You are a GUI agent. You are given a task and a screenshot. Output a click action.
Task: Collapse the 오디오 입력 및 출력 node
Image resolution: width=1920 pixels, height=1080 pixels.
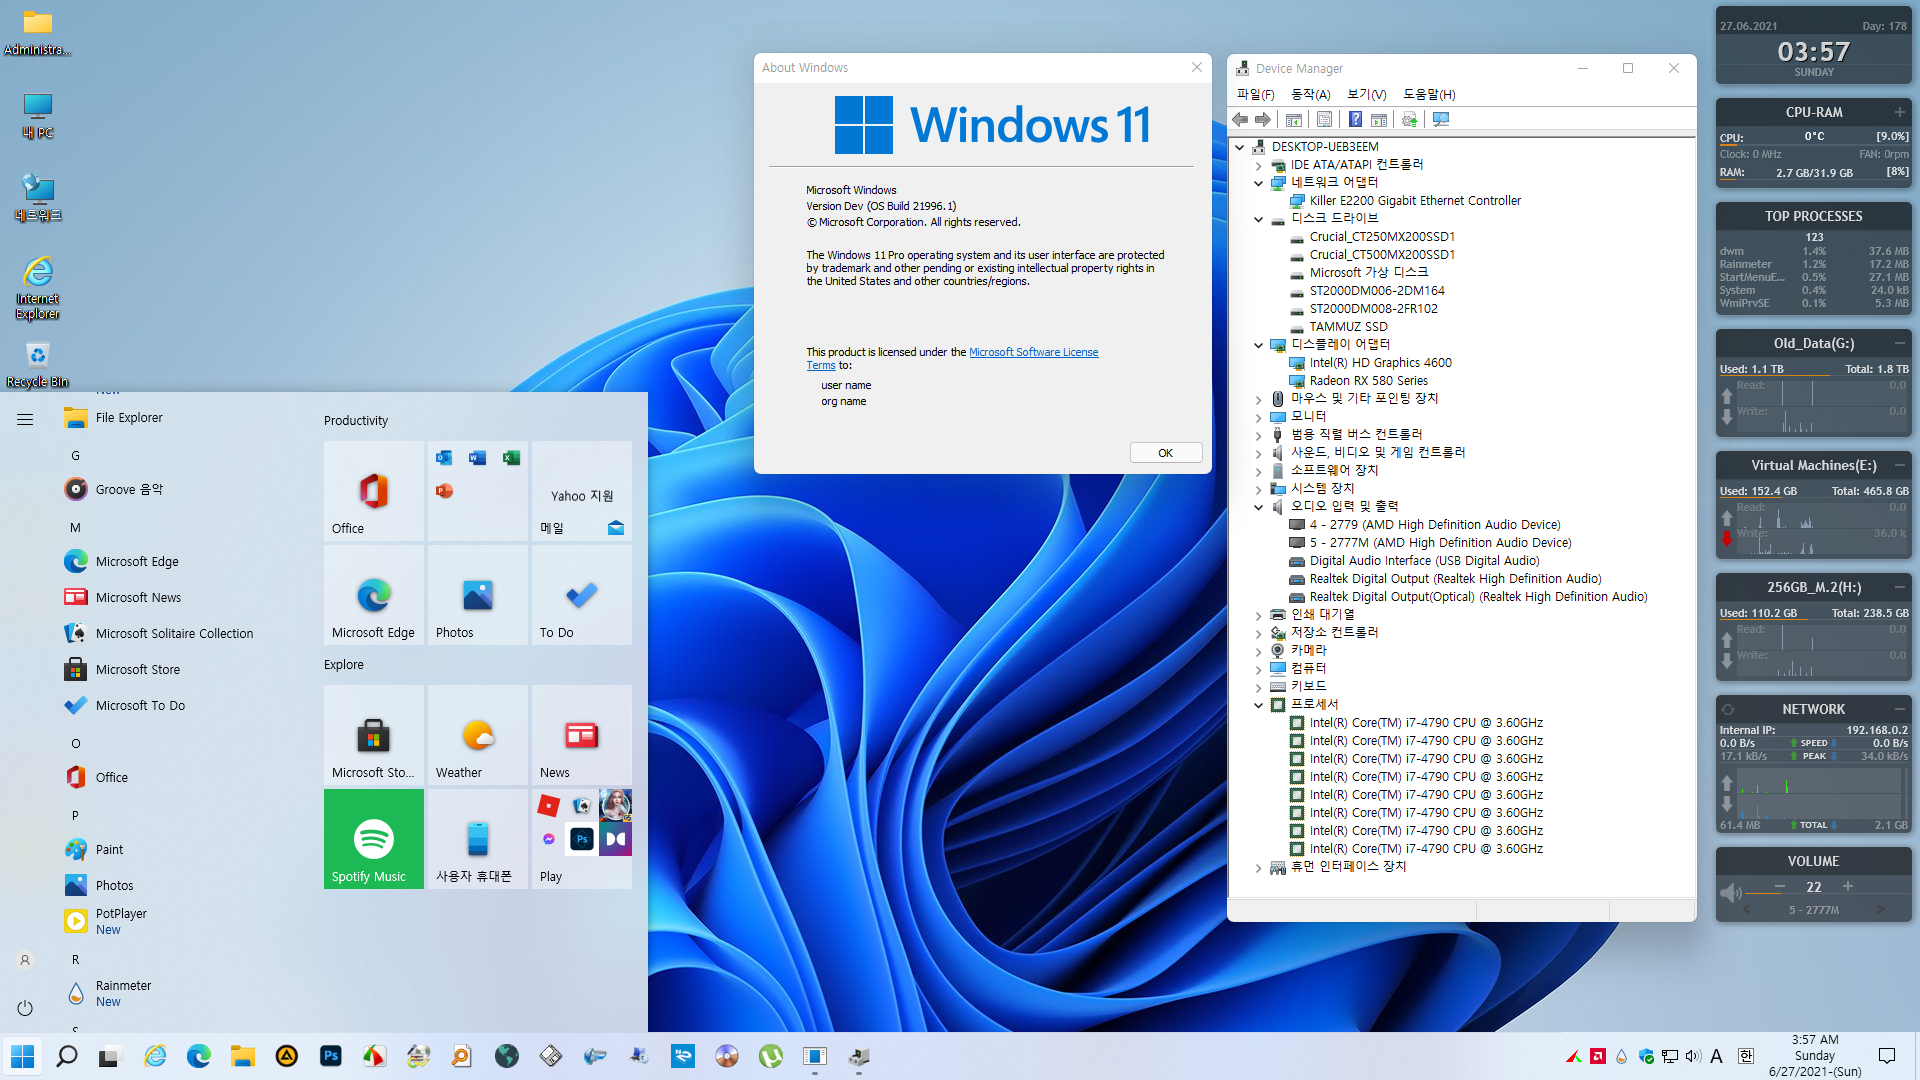pyautogui.click(x=1259, y=507)
